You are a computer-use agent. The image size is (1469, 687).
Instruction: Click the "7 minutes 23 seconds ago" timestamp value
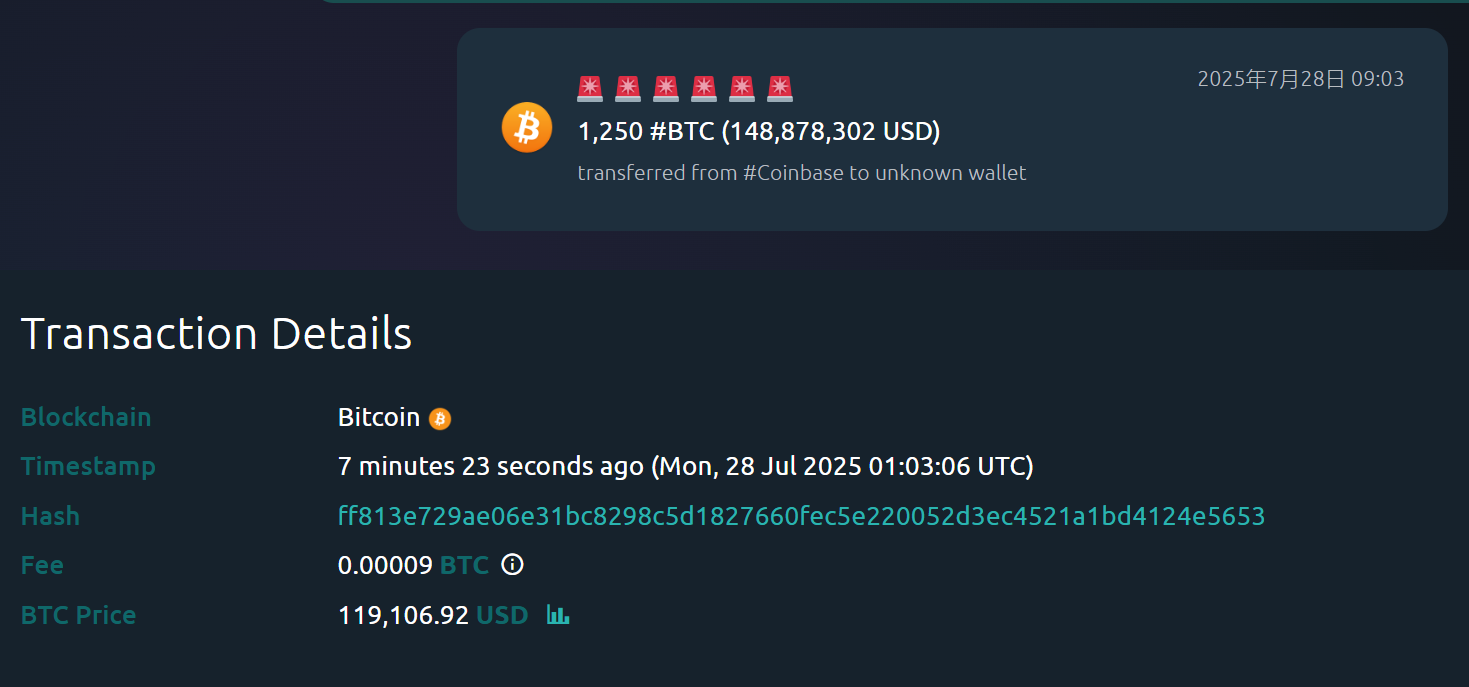[490, 466]
